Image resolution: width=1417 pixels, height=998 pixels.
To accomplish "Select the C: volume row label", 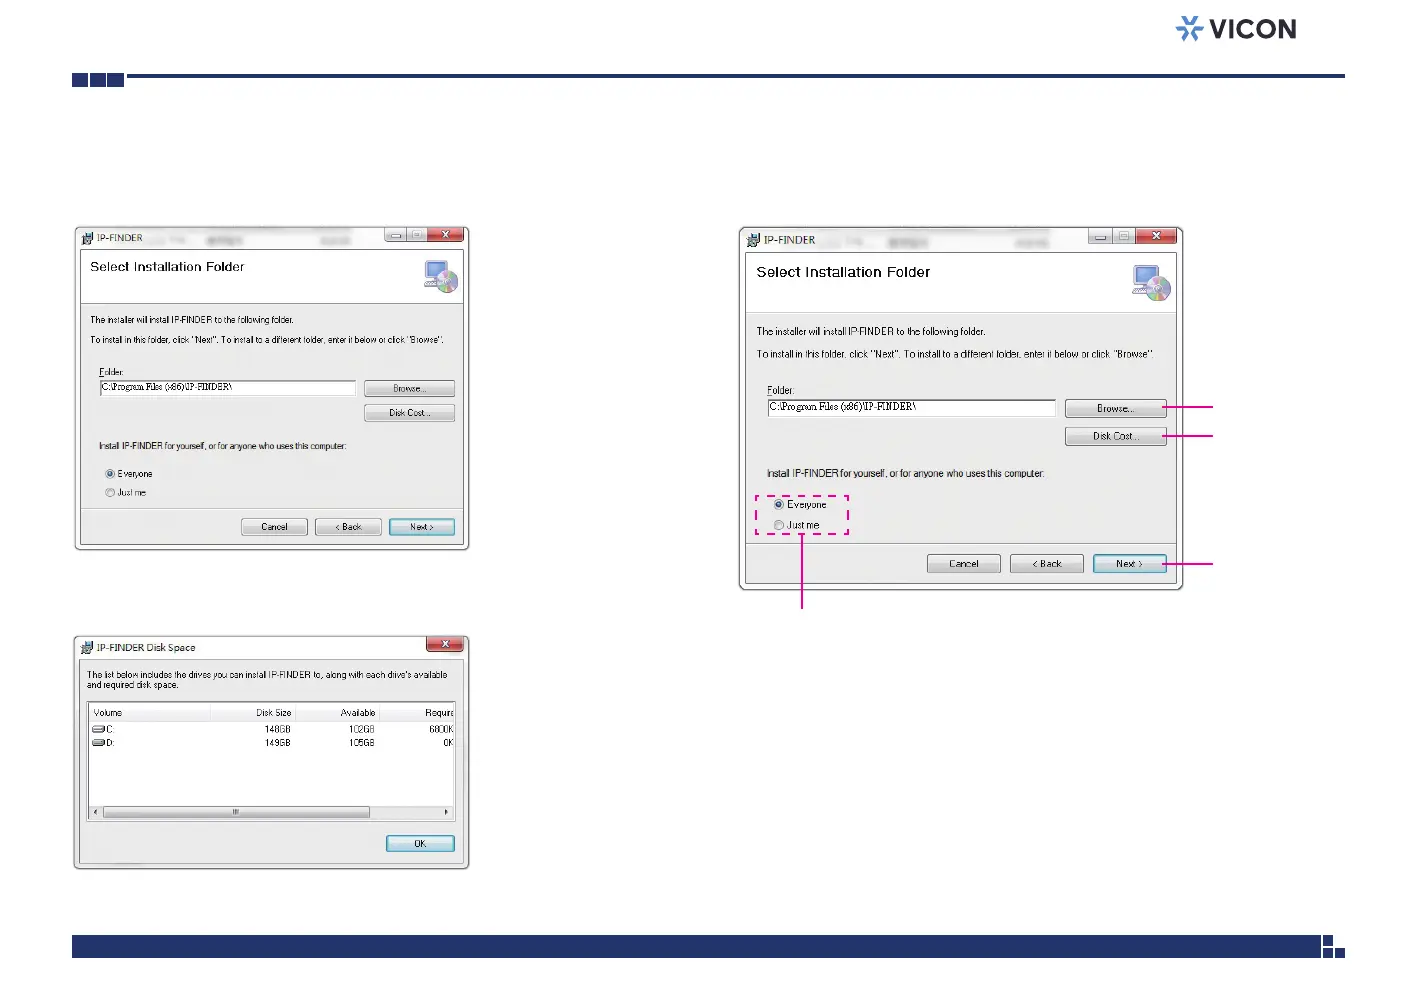I will click(x=110, y=730).
